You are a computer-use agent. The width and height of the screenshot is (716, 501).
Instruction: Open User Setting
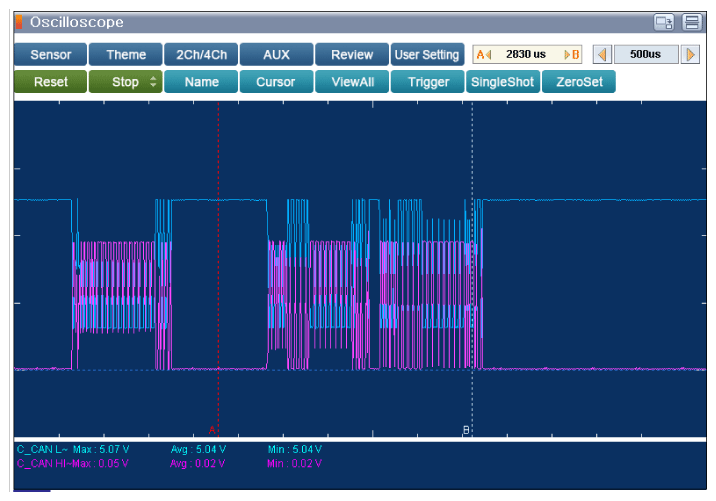coord(427,55)
